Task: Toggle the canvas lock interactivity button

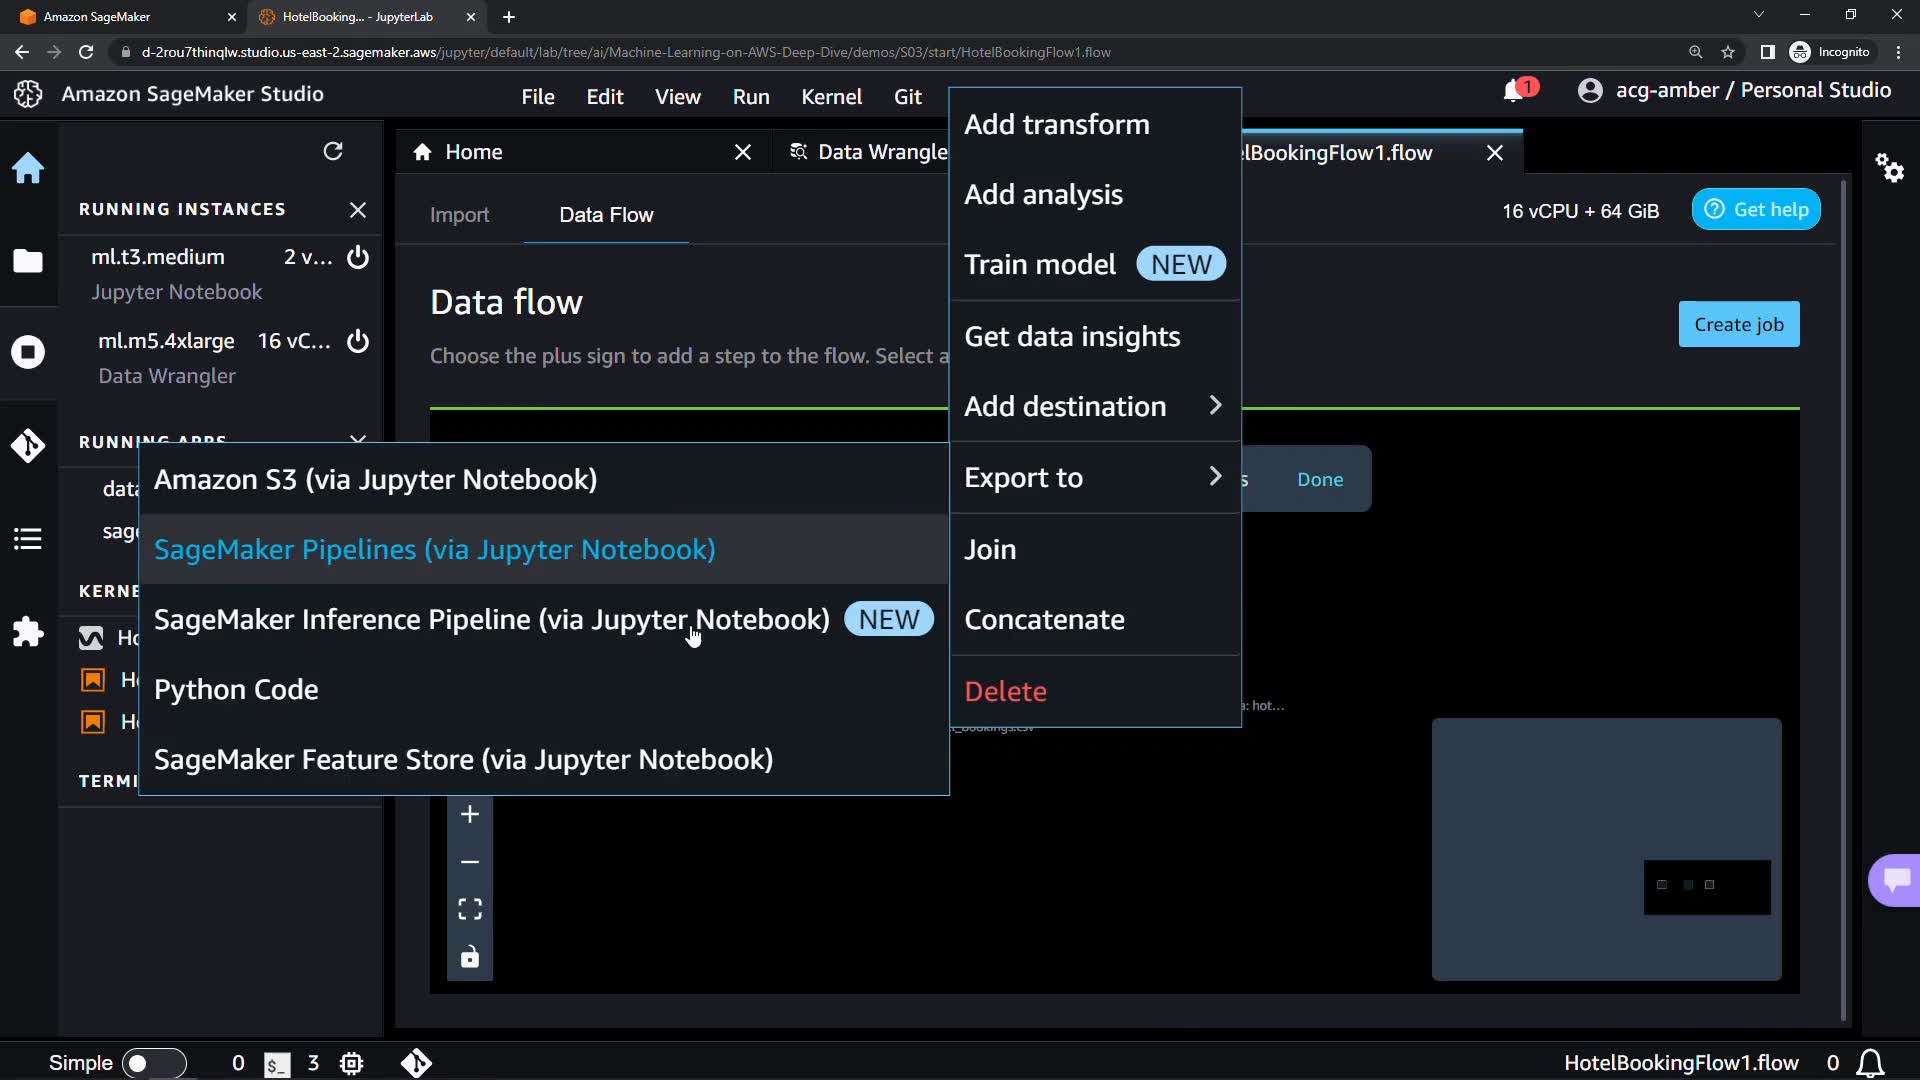Action: tap(470, 957)
